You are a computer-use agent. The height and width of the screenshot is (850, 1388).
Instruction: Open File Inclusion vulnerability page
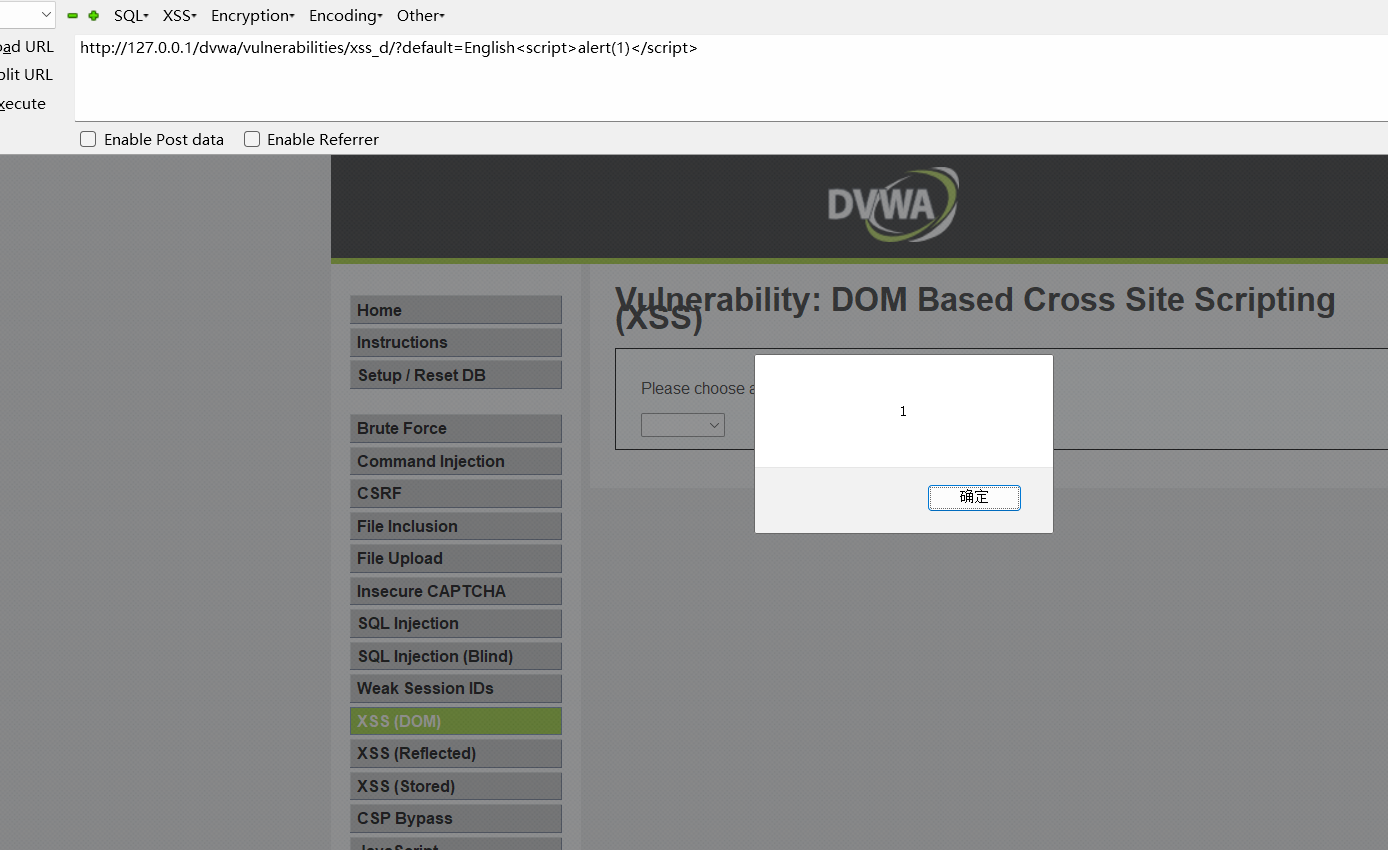click(x=456, y=526)
